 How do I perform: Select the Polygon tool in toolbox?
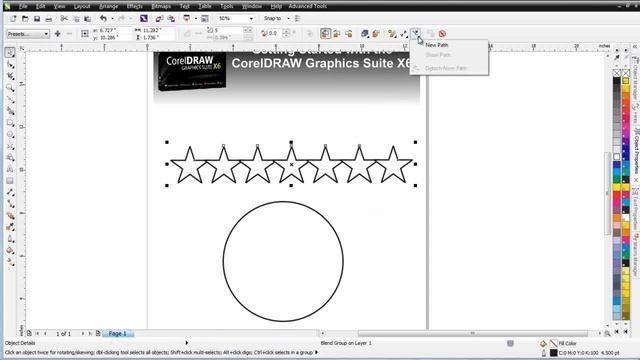point(10,146)
